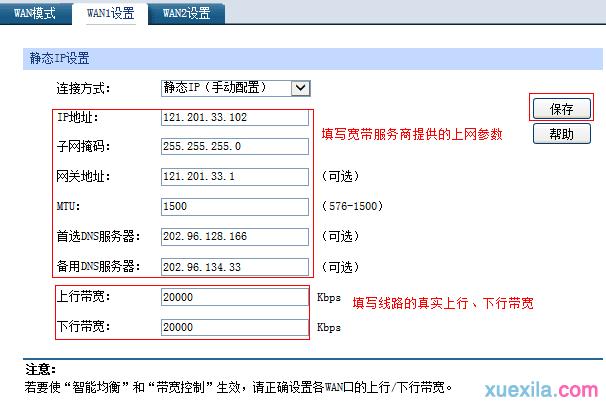Click the 连接方式 label
The image size is (606, 402).
coord(83,89)
